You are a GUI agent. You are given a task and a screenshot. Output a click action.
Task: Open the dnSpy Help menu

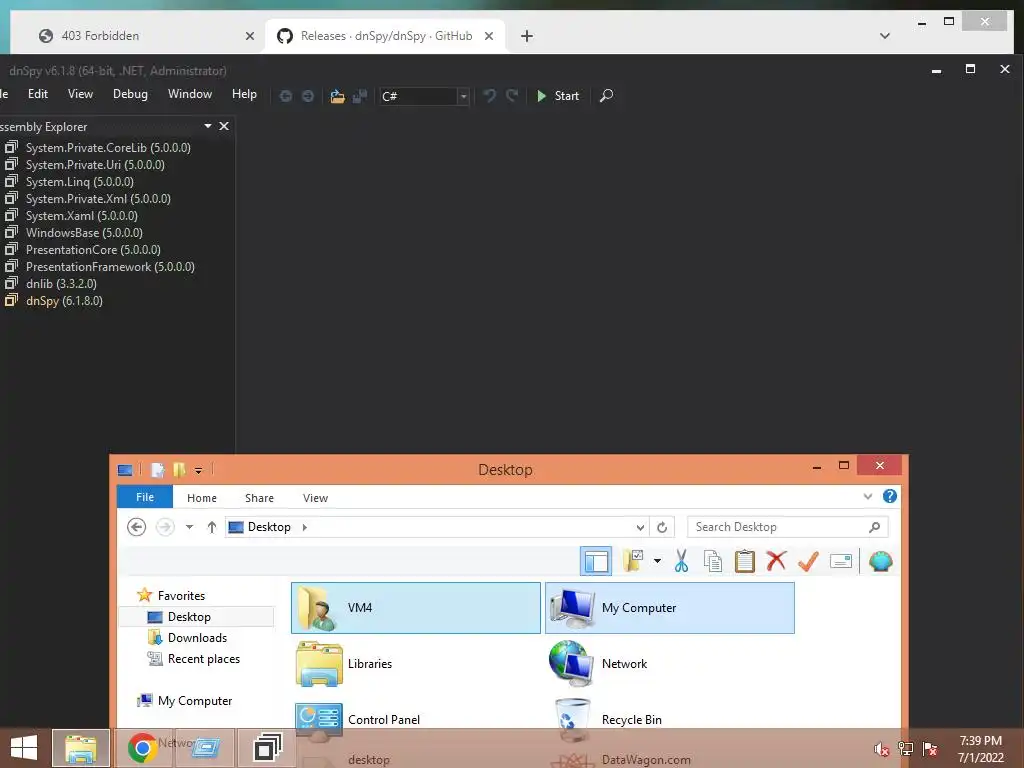click(x=244, y=94)
